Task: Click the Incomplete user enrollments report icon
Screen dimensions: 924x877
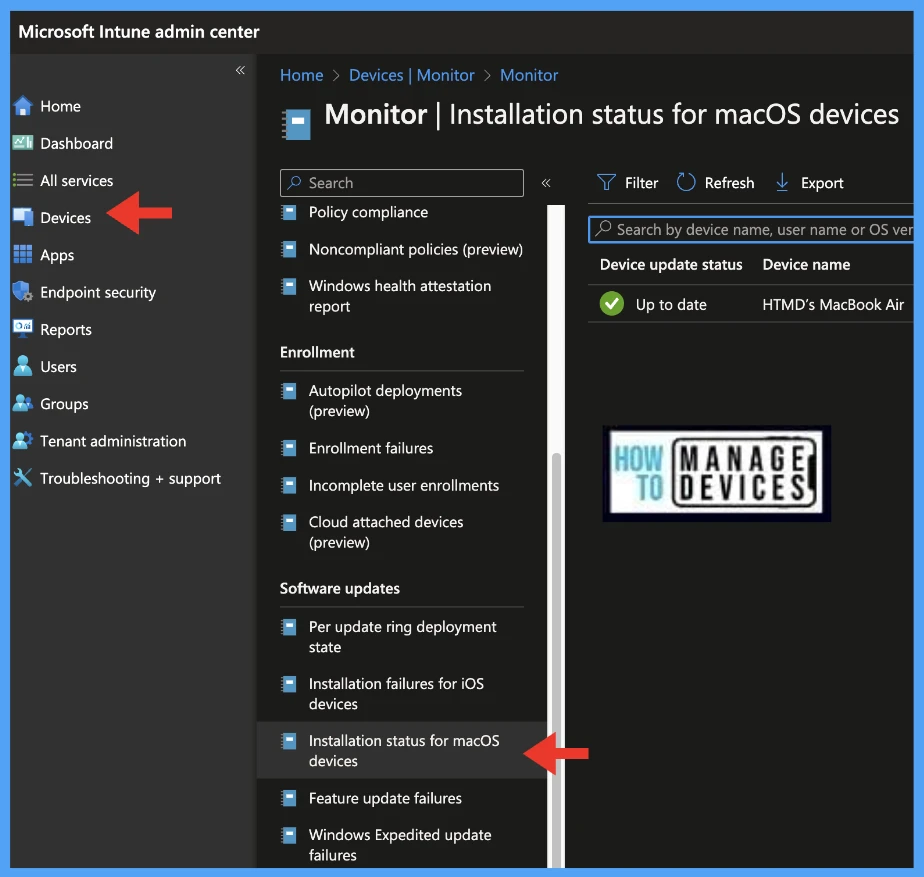Action: 289,486
